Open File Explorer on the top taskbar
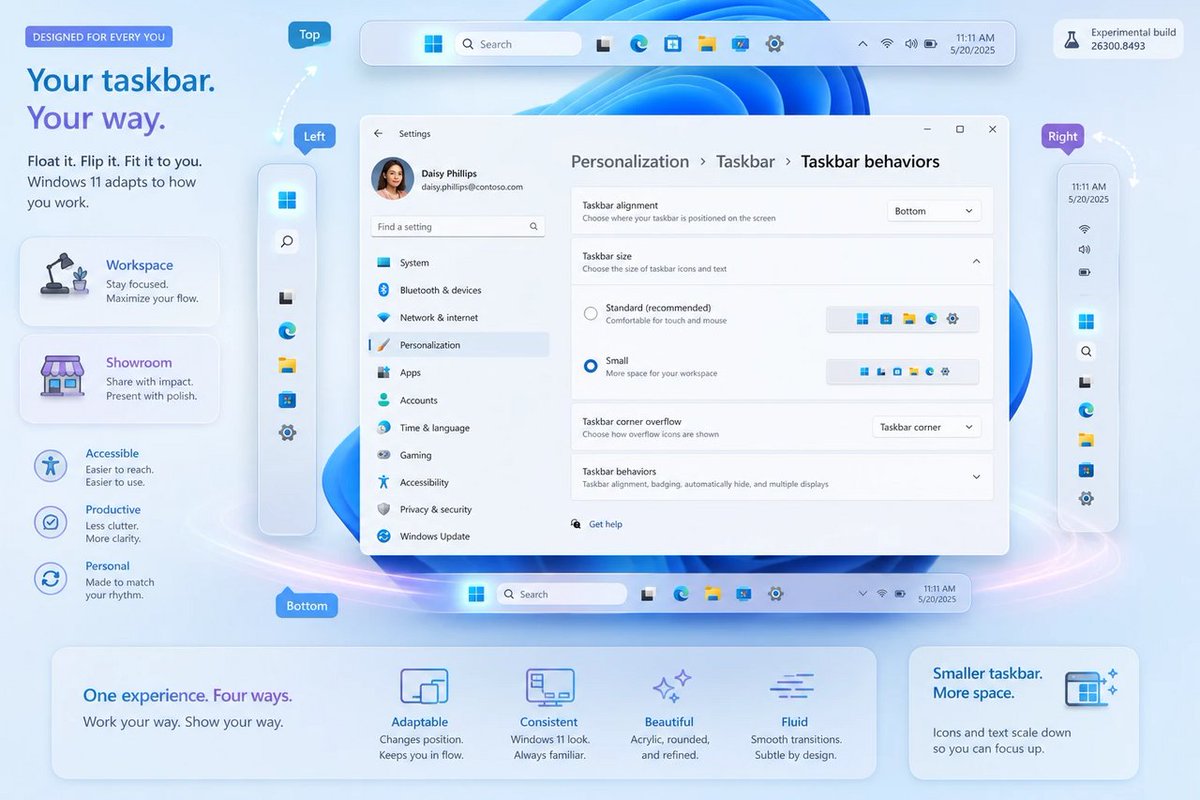This screenshot has width=1200, height=800. pos(707,44)
